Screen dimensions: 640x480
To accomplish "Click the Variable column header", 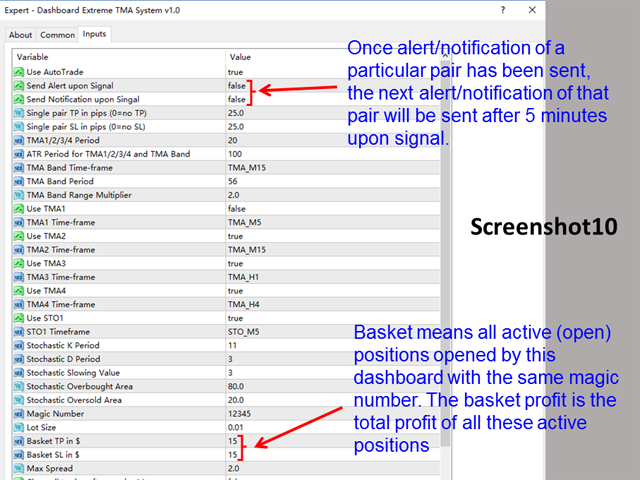I will (100, 57).
